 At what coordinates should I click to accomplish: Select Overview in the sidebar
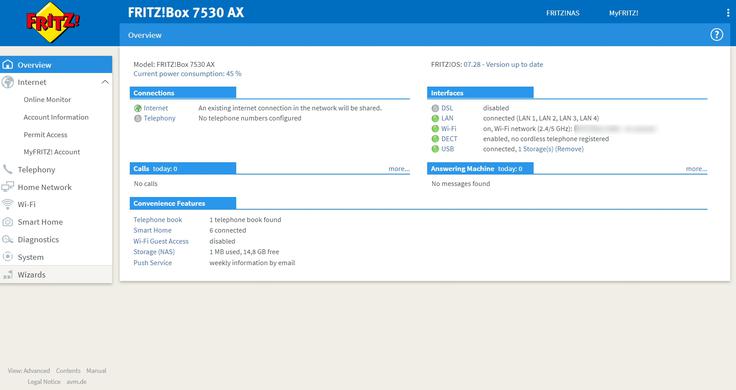tap(56, 65)
